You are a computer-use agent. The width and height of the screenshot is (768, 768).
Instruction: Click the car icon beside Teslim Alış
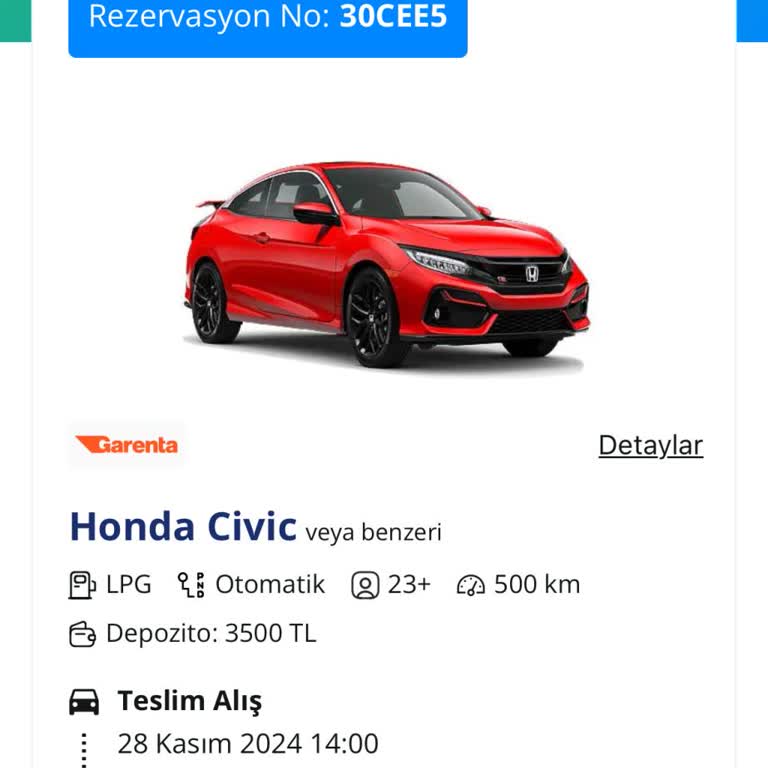(x=84, y=701)
